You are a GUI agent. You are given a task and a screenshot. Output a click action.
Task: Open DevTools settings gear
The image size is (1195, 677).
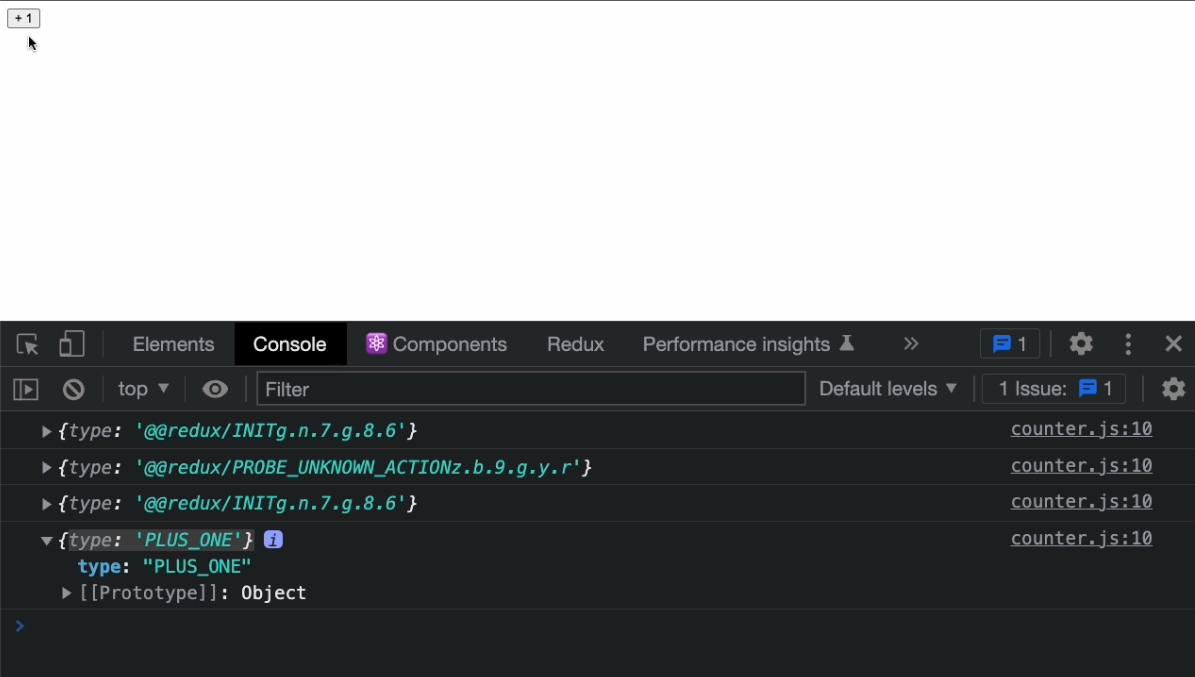coord(1081,343)
